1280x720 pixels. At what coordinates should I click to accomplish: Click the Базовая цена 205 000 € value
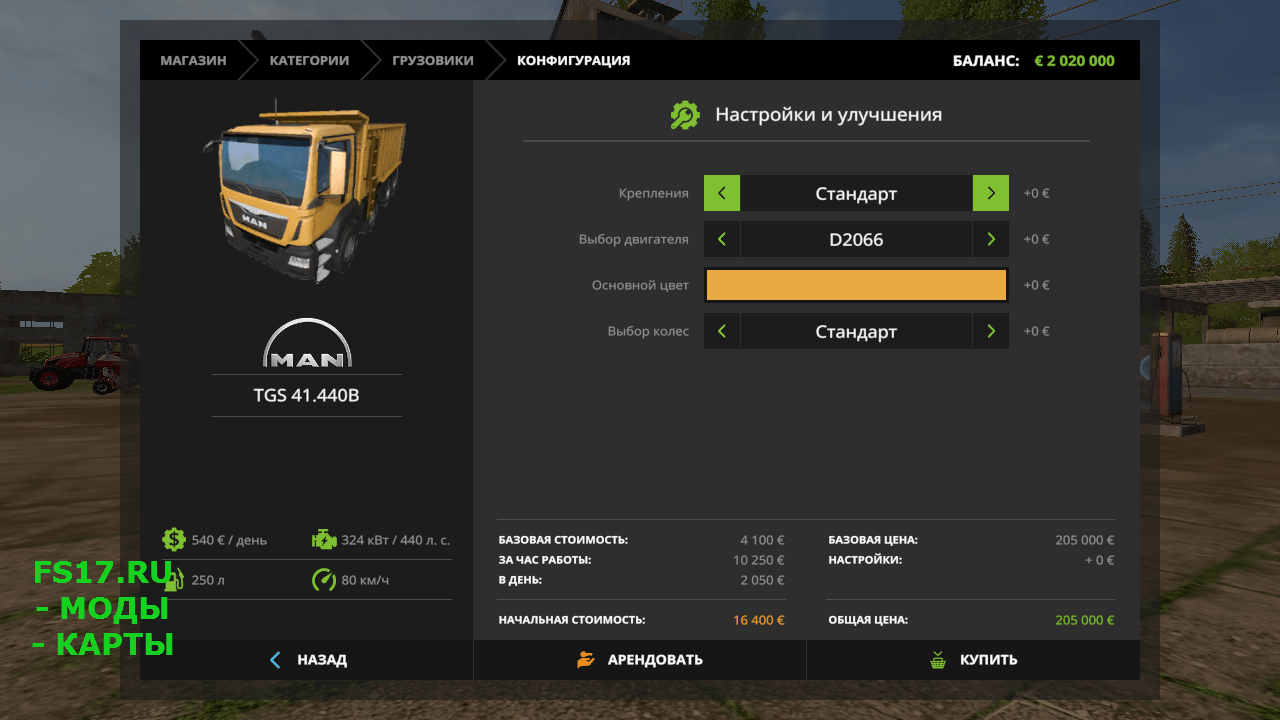1084,540
